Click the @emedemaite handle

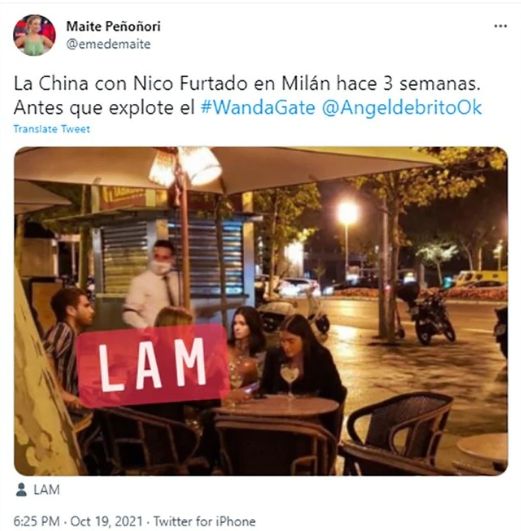click(108, 44)
